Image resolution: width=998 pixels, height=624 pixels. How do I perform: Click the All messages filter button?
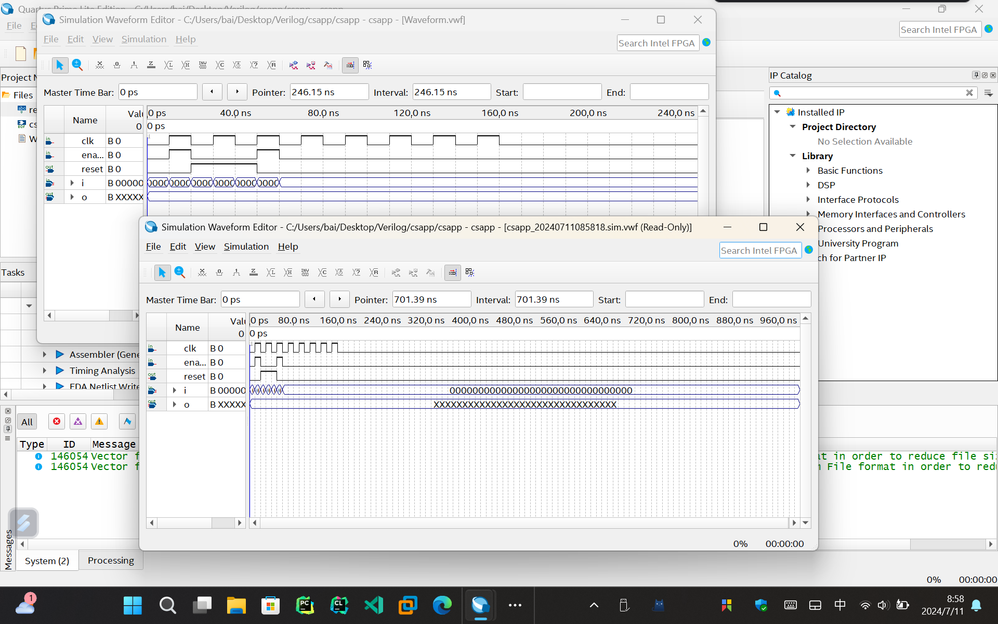pyautogui.click(x=27, y=422)
